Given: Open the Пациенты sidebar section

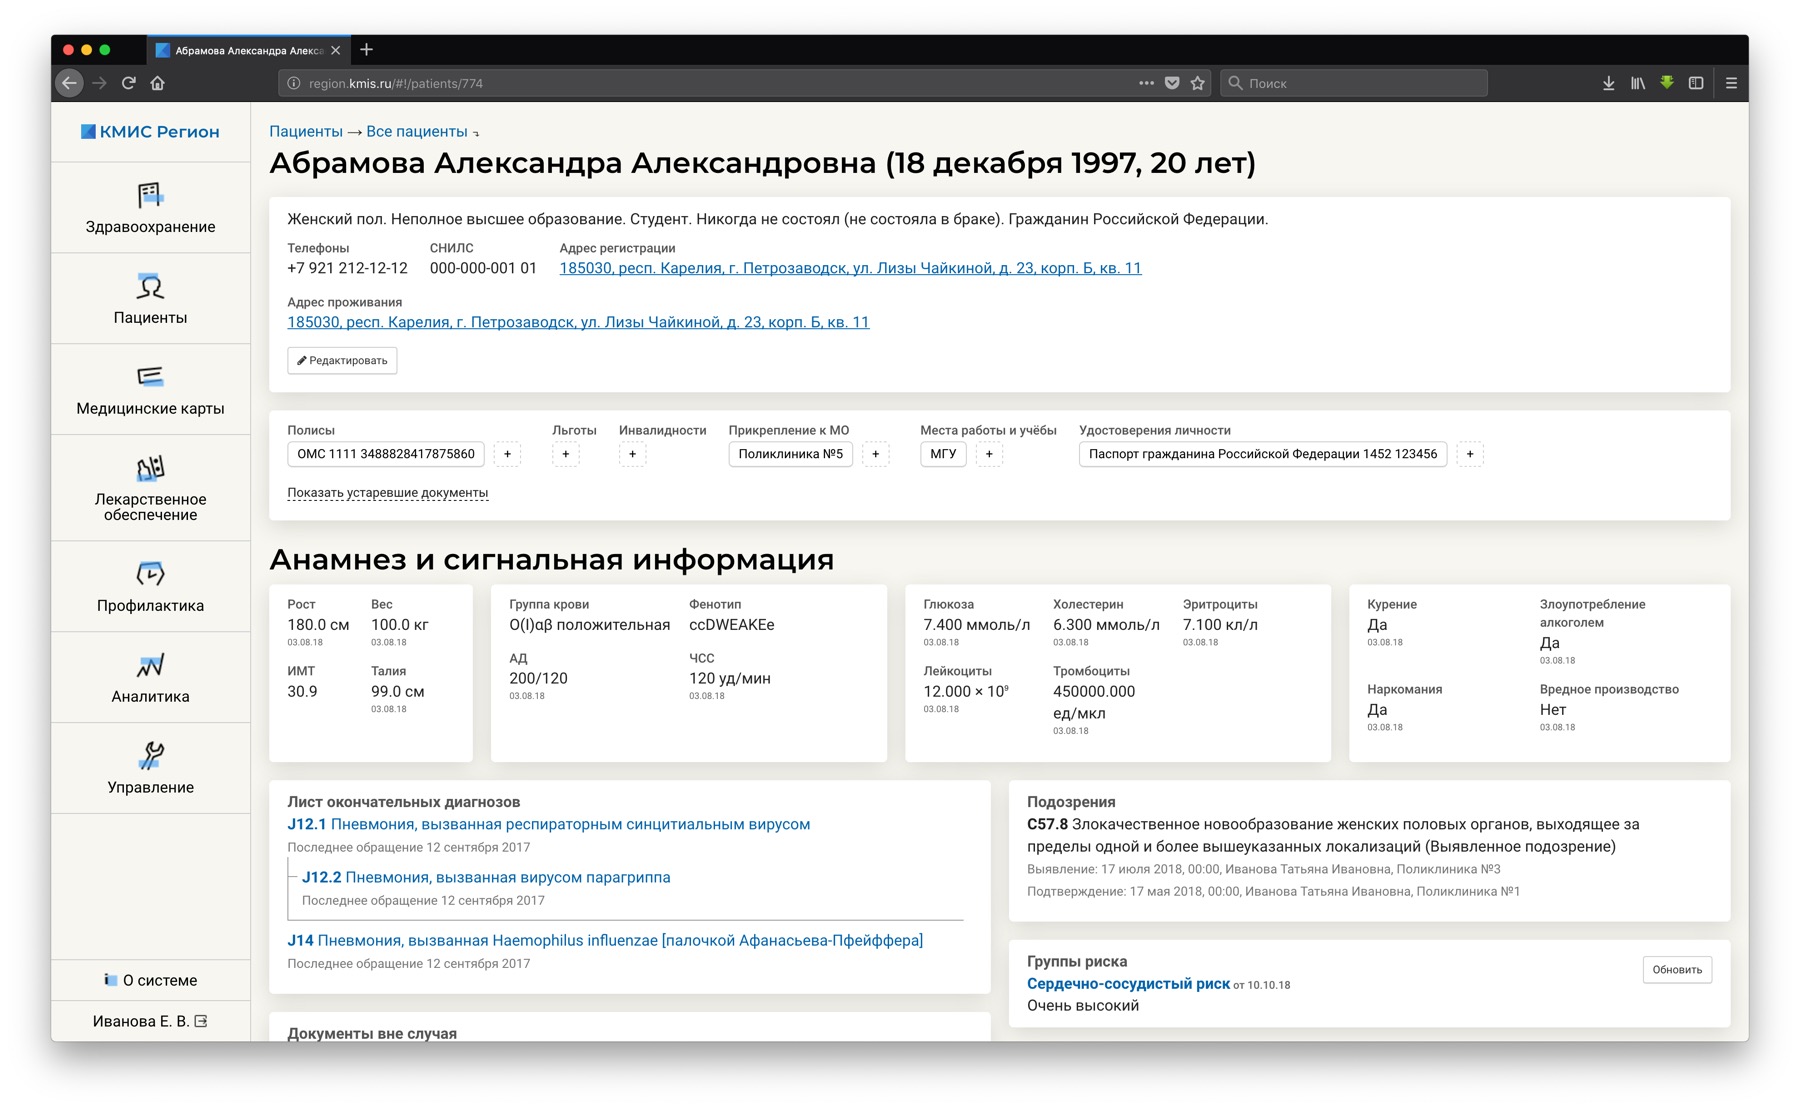Looking at the screenshot, I should point(150,299).
